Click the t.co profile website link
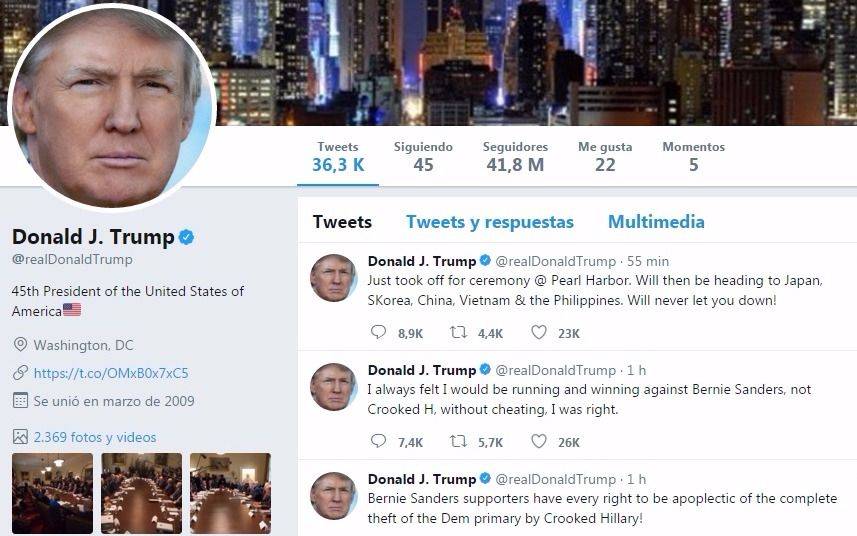The width and height of the screenshot is (857, 536). click(x=111, y=373)
